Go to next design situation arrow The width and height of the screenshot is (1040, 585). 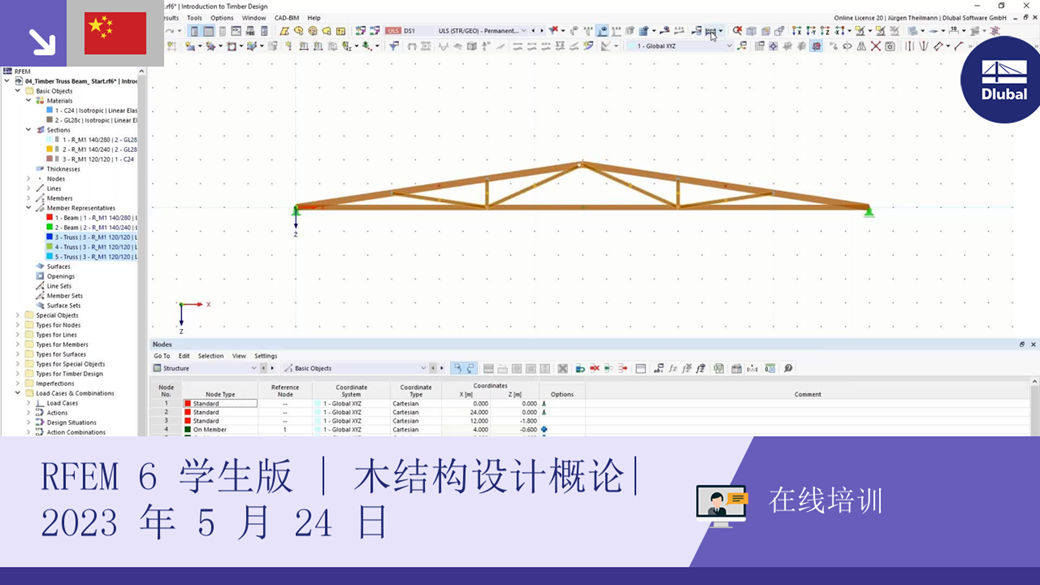pyautogui.click(x=541, y=31)
